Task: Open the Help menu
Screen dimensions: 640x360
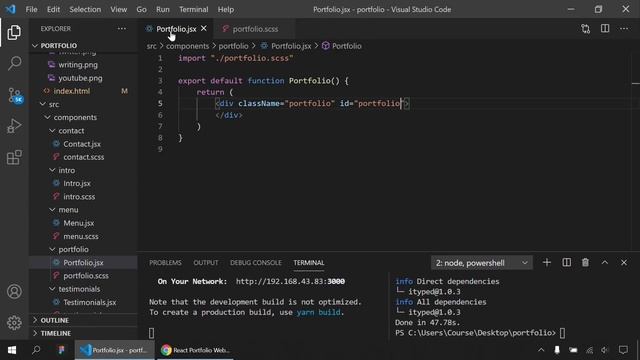Action: [226, 9]
